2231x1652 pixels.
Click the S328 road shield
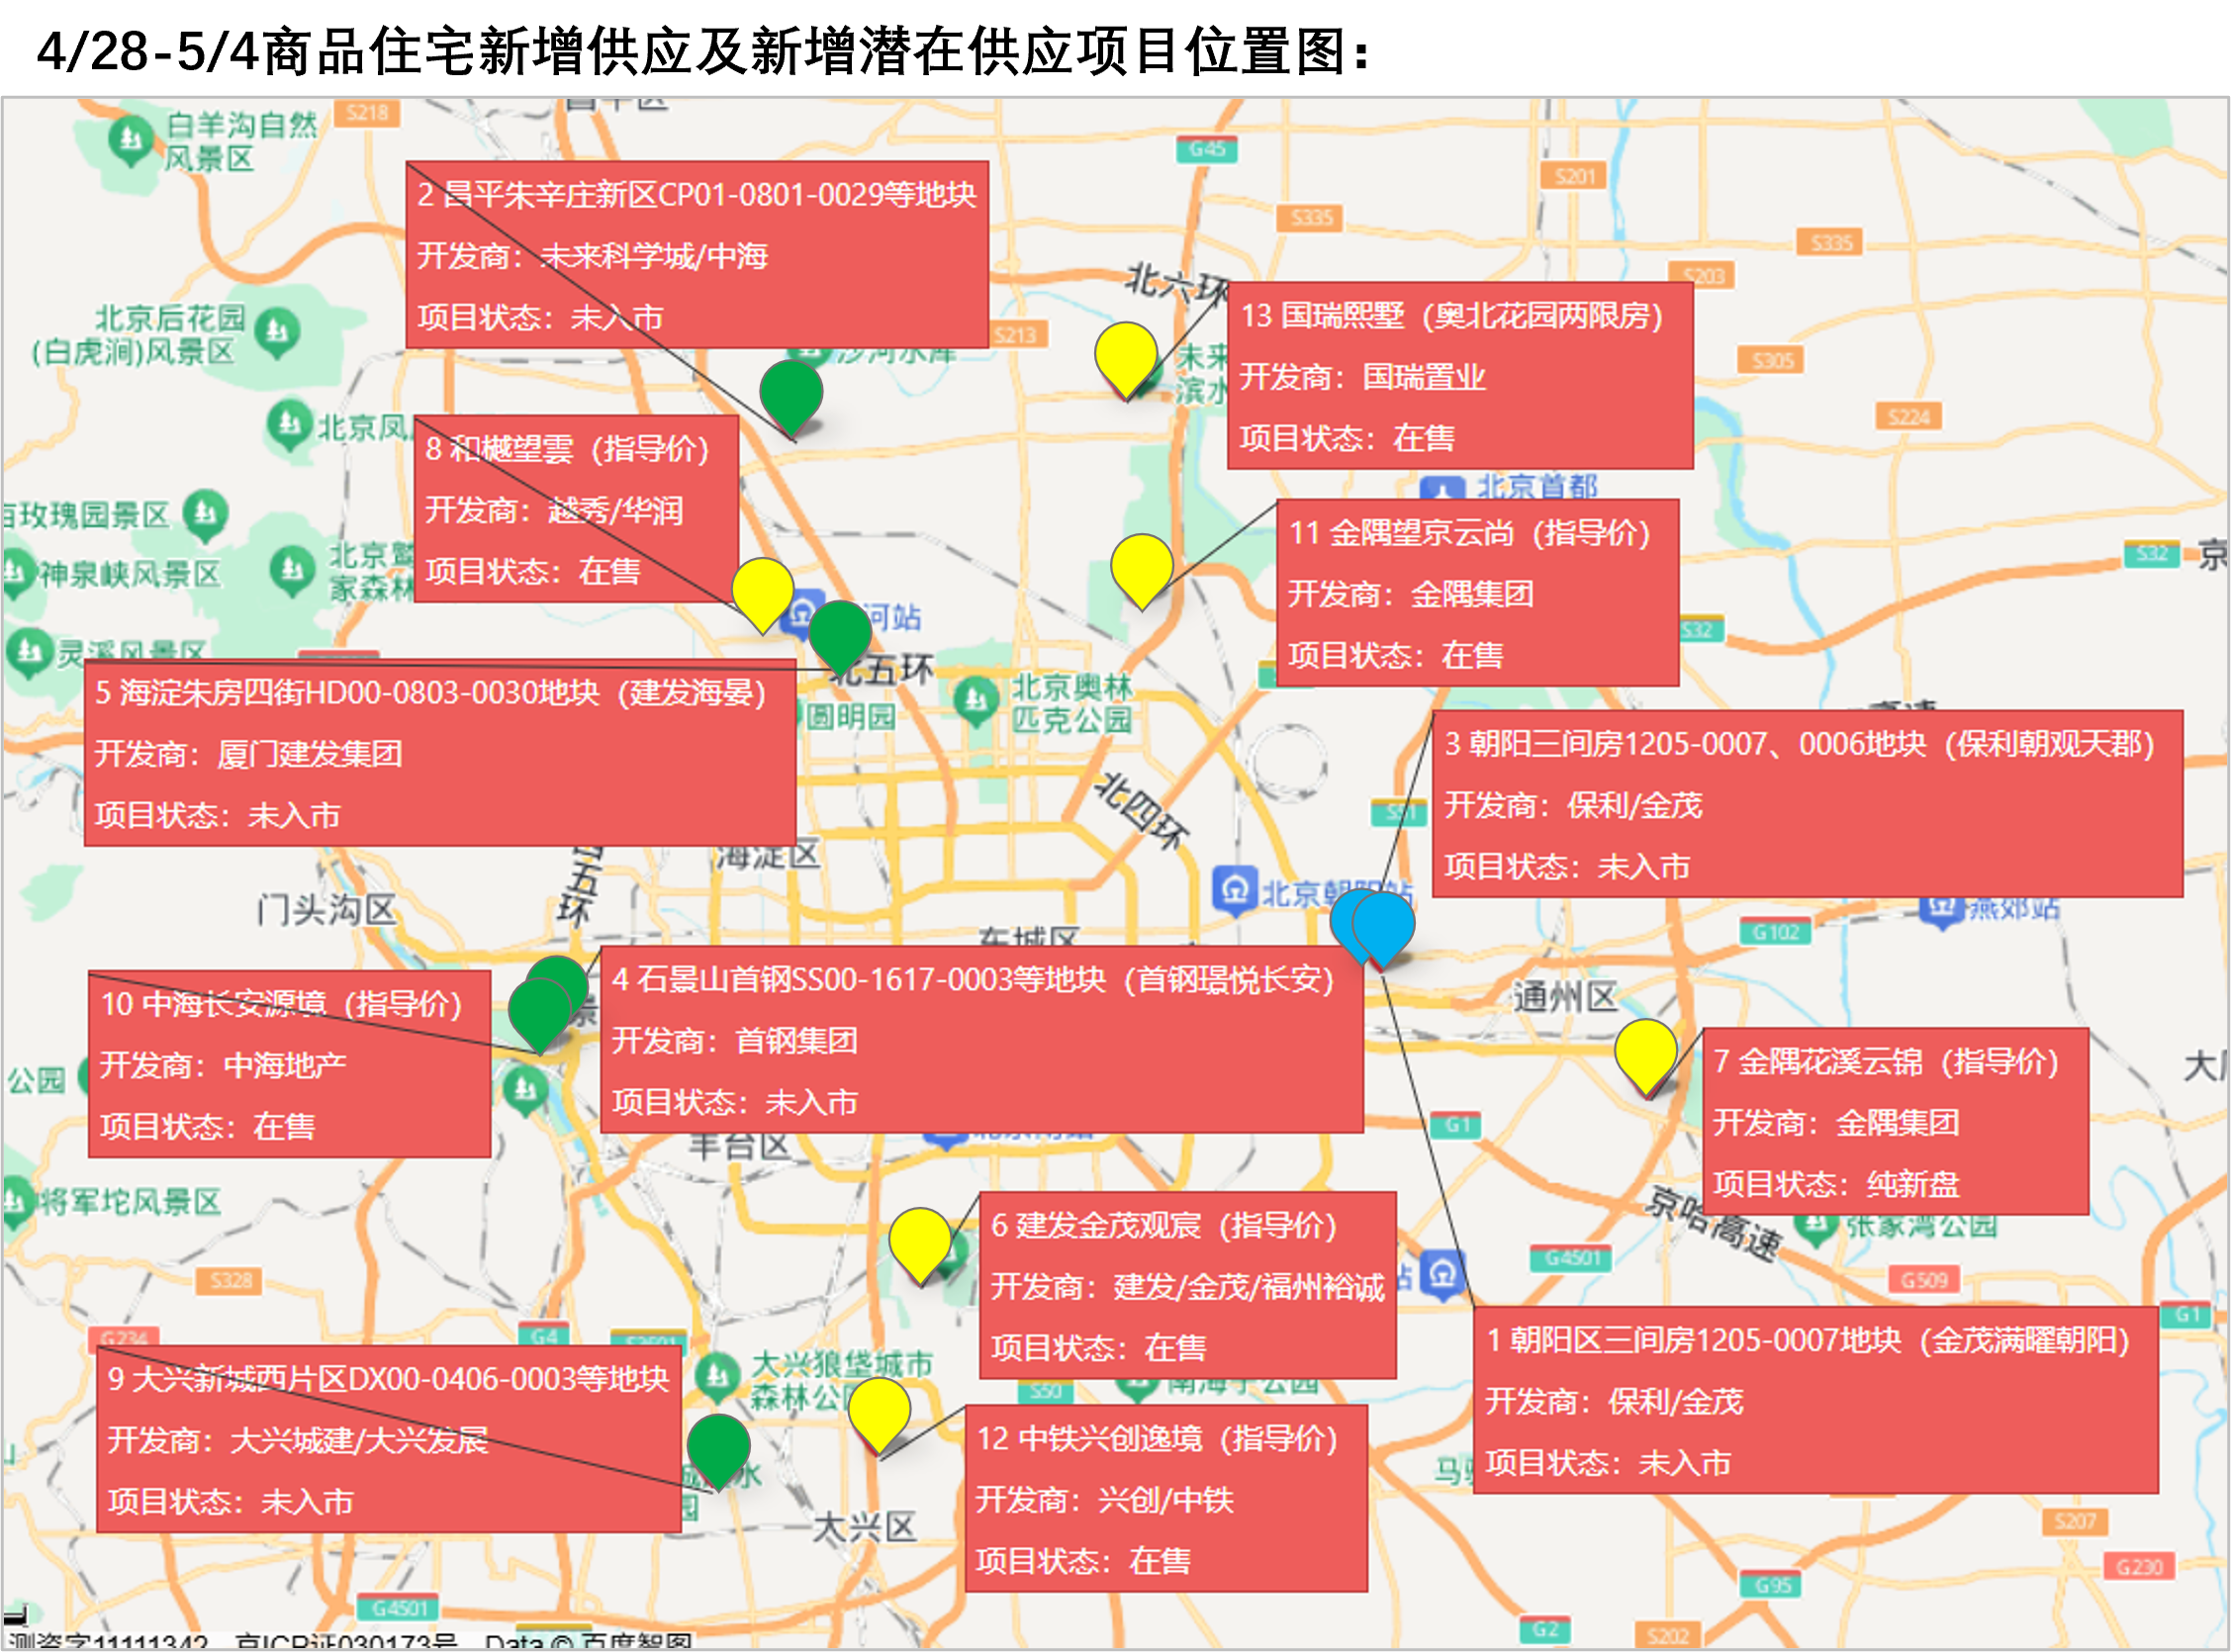coord(231,1280)
